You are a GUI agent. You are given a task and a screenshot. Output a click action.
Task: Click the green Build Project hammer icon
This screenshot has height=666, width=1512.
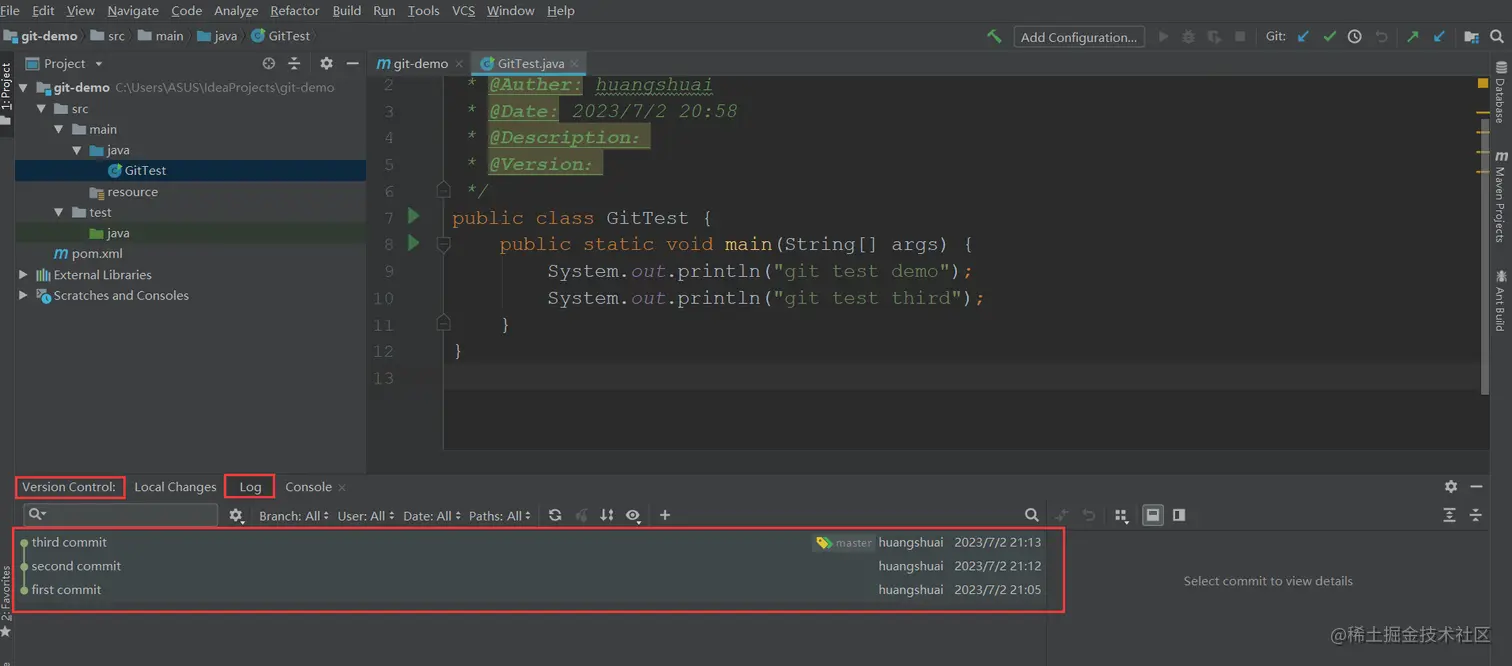point(994,36)
